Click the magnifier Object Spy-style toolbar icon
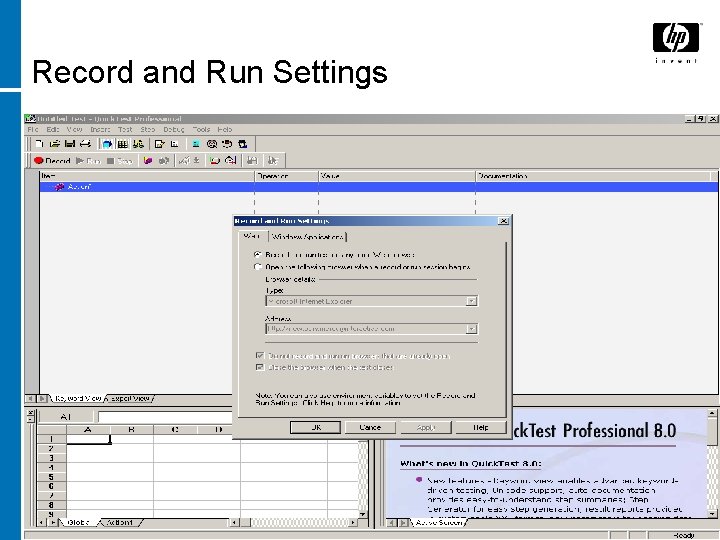Viewport: 720px width, 540px height. pos(212,144)
